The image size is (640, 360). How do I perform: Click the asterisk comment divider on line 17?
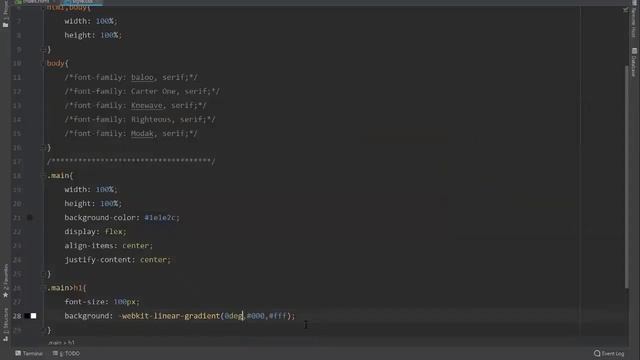131,162
